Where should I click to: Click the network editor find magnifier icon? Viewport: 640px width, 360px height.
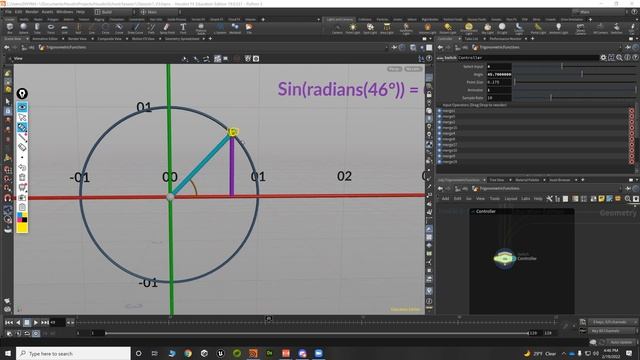[x=628, y=199]
